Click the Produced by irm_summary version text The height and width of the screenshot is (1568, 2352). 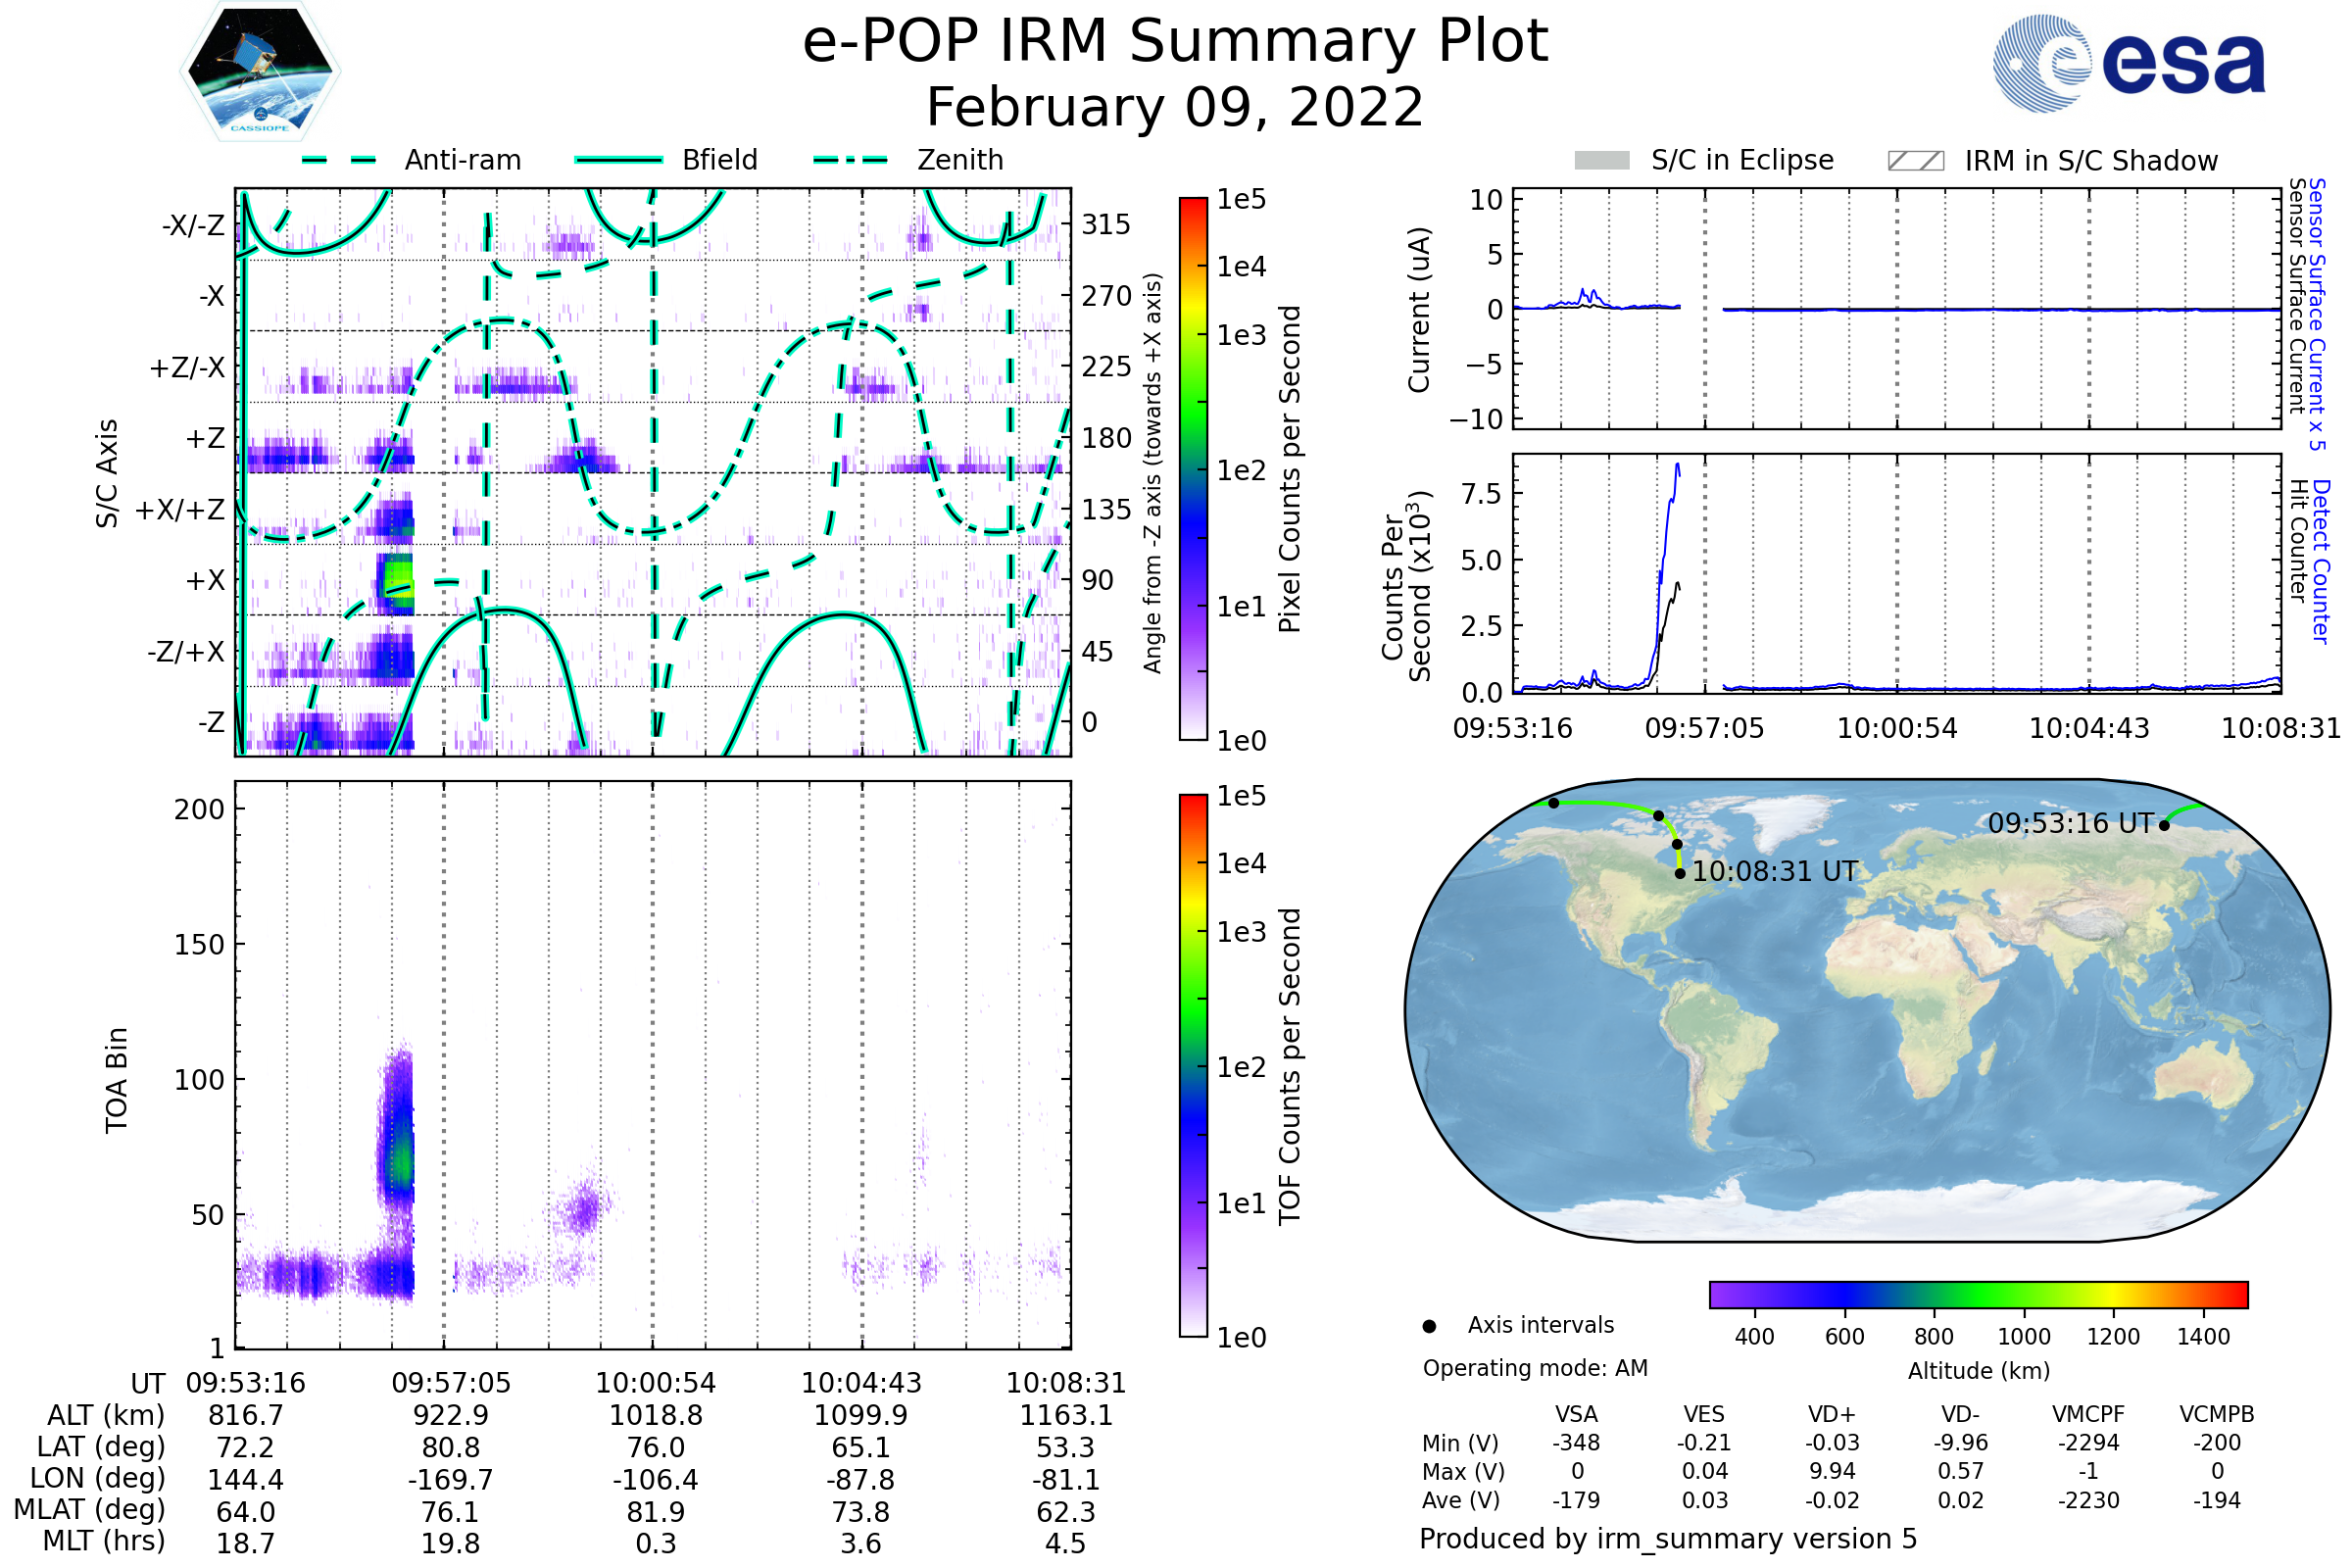tap(1668, 1538)
